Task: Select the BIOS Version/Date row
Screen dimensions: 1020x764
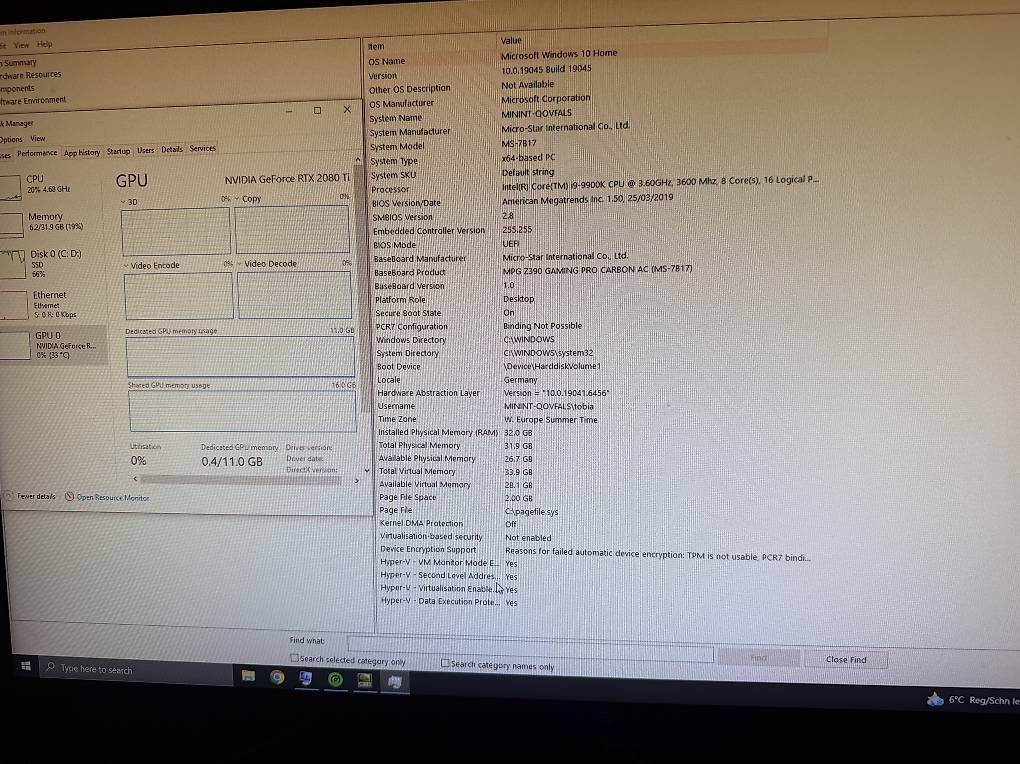Action: 524,200
